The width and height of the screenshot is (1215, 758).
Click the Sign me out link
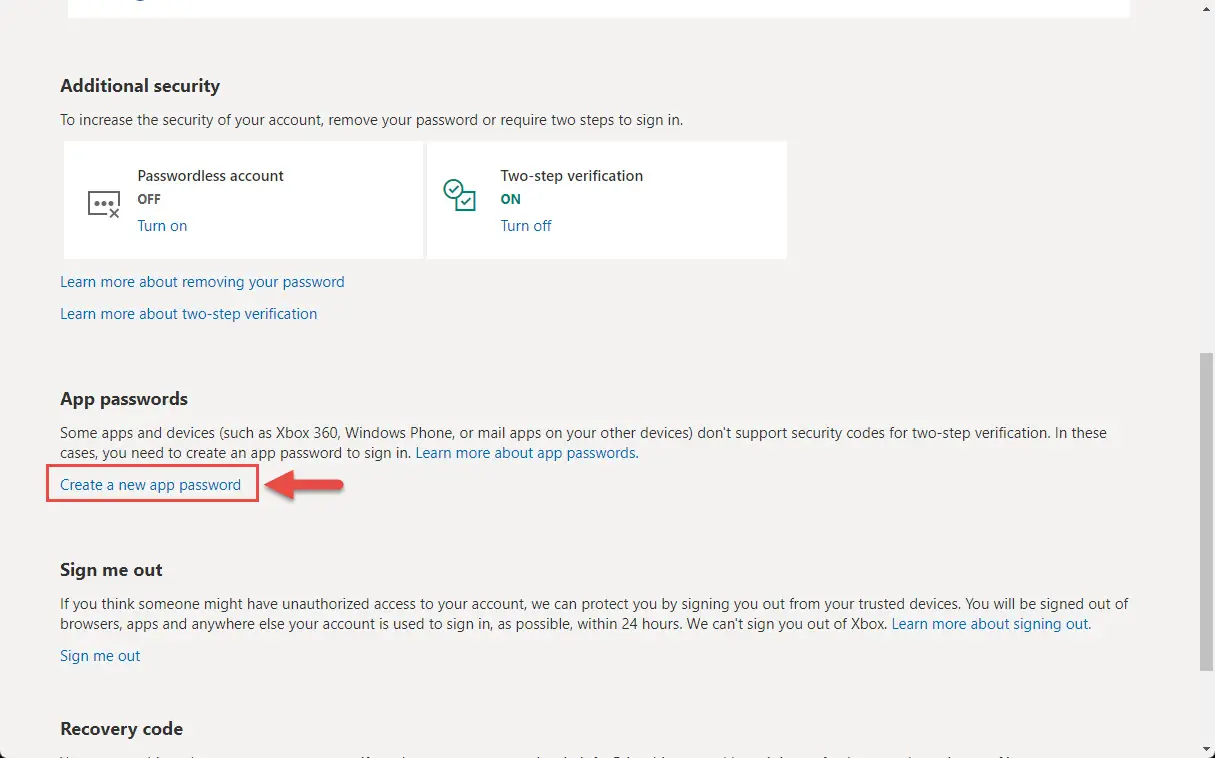coord(100,656)
